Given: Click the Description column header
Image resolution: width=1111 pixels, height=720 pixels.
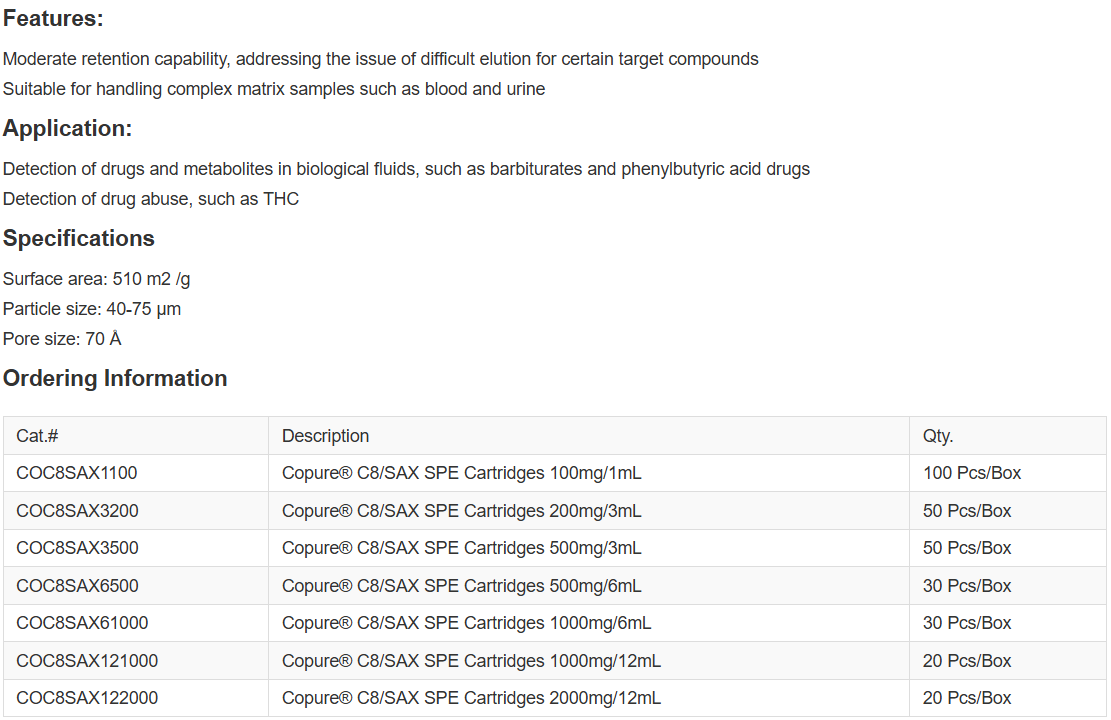Looking at the screenshot, I should [x=325, y=436].
